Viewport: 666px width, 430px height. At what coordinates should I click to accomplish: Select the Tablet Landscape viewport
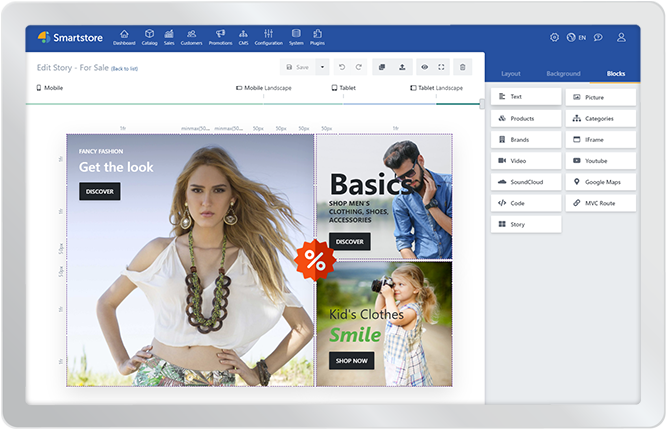[436, 88]
